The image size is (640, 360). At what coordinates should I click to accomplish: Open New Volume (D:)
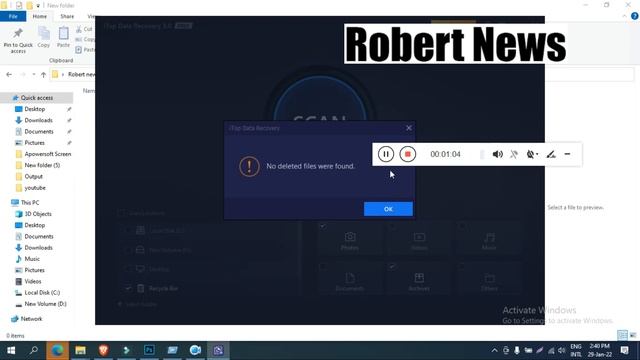click(45, 304)
